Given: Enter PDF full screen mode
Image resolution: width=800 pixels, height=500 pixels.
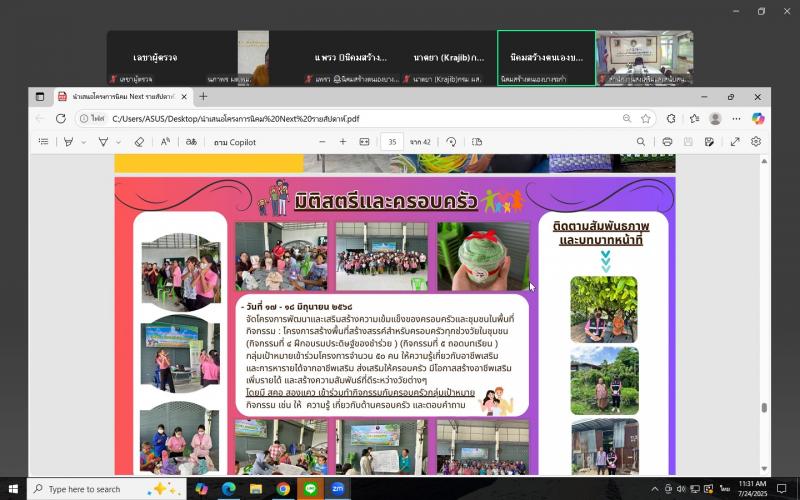Looking at the screenshot, I should (735, 142).
